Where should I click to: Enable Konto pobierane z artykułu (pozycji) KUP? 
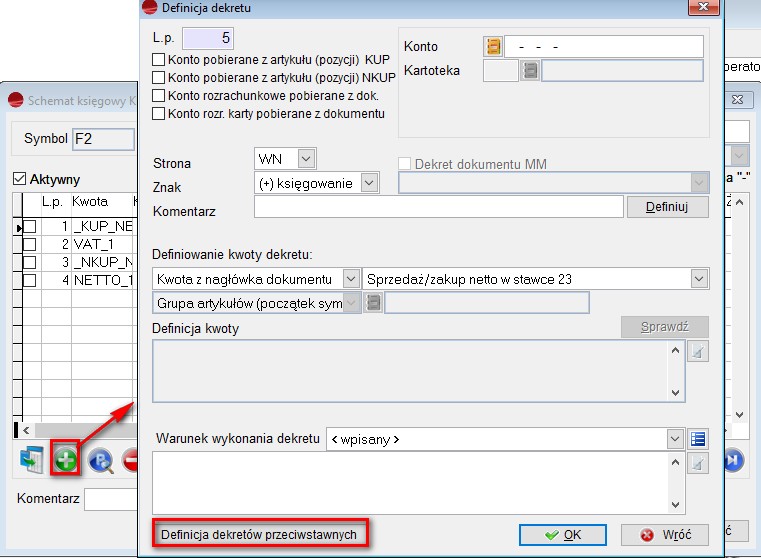(x=158, y=60)
